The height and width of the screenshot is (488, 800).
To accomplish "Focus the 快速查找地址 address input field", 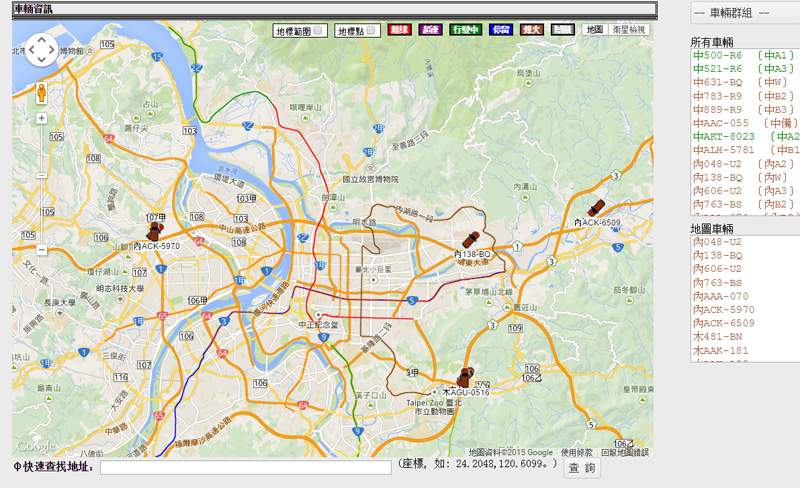I will click(x=245, y=467).
